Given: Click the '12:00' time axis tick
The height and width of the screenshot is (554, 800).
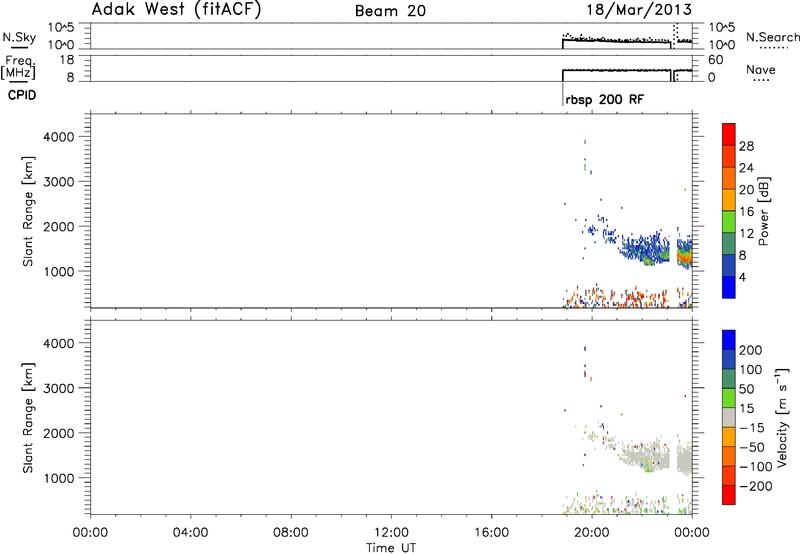Looking at the screenshot, I should click(391, 533).
